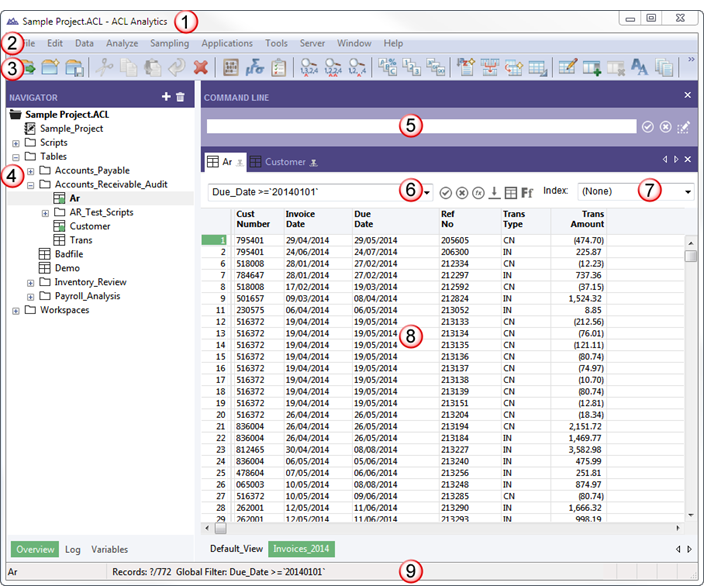Click inside the command line text box
Viewport: 704px width, 586px height.
click(300, 127)
